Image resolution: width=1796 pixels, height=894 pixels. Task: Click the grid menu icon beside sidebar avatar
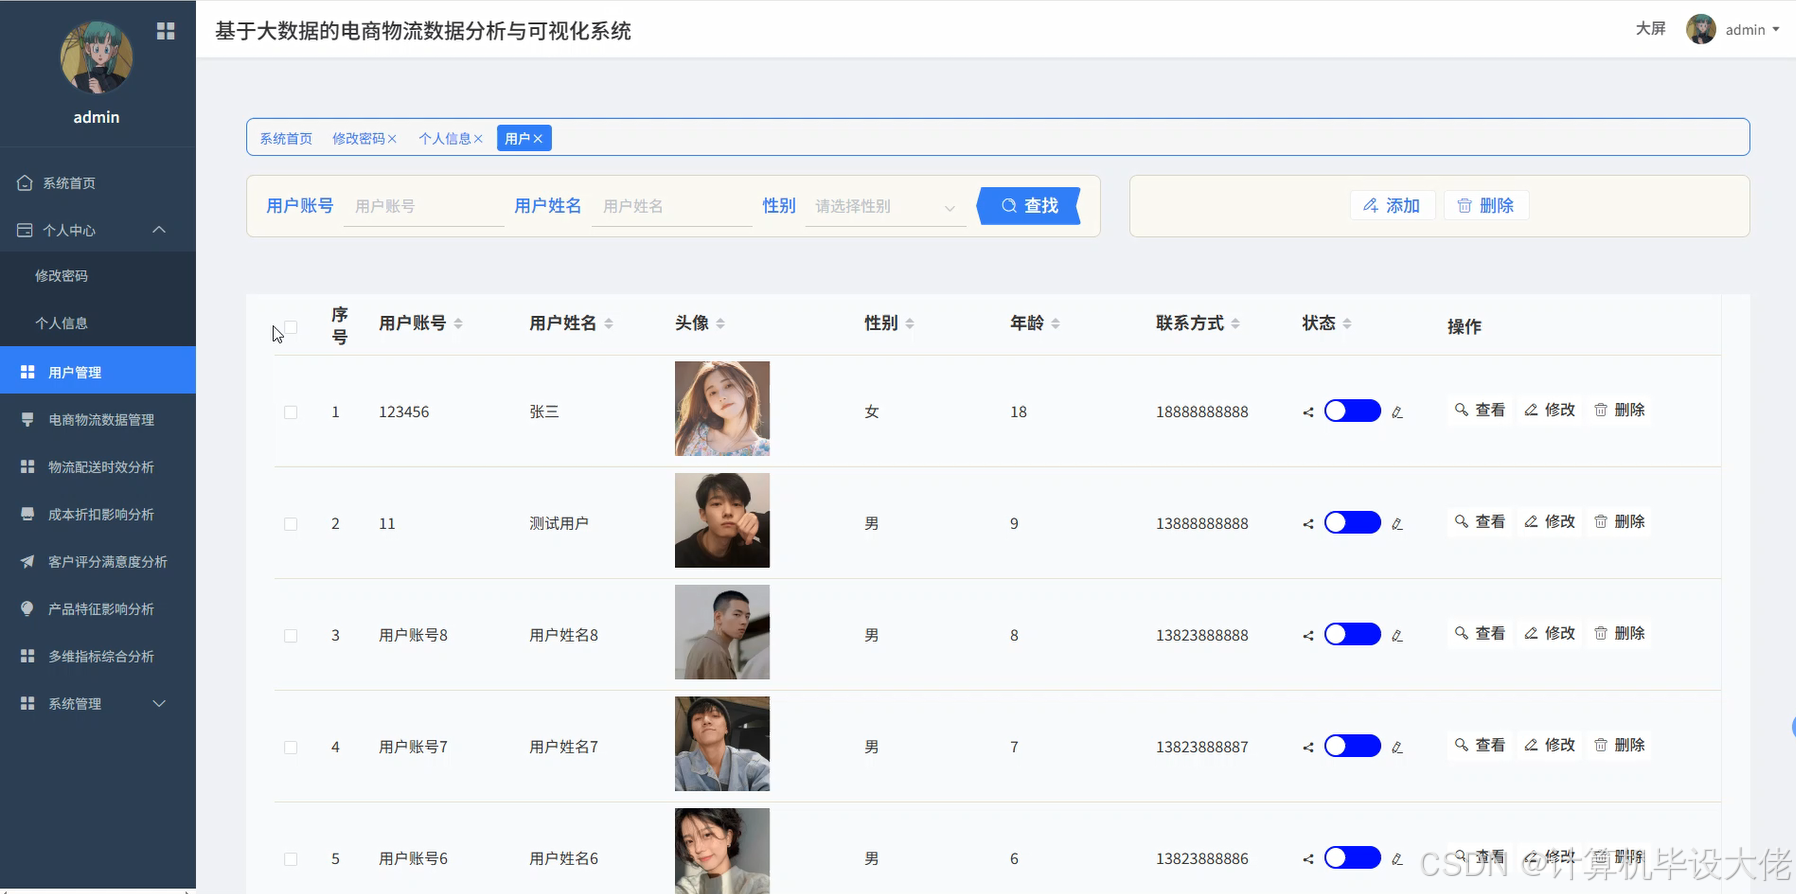click(166, 31)
